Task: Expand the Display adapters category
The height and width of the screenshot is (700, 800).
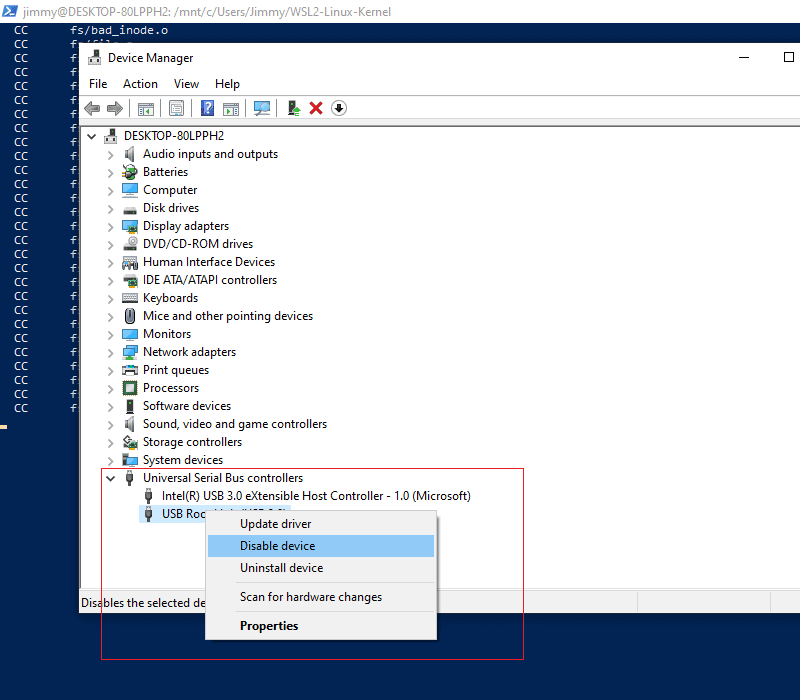Action: pos(110,227)
